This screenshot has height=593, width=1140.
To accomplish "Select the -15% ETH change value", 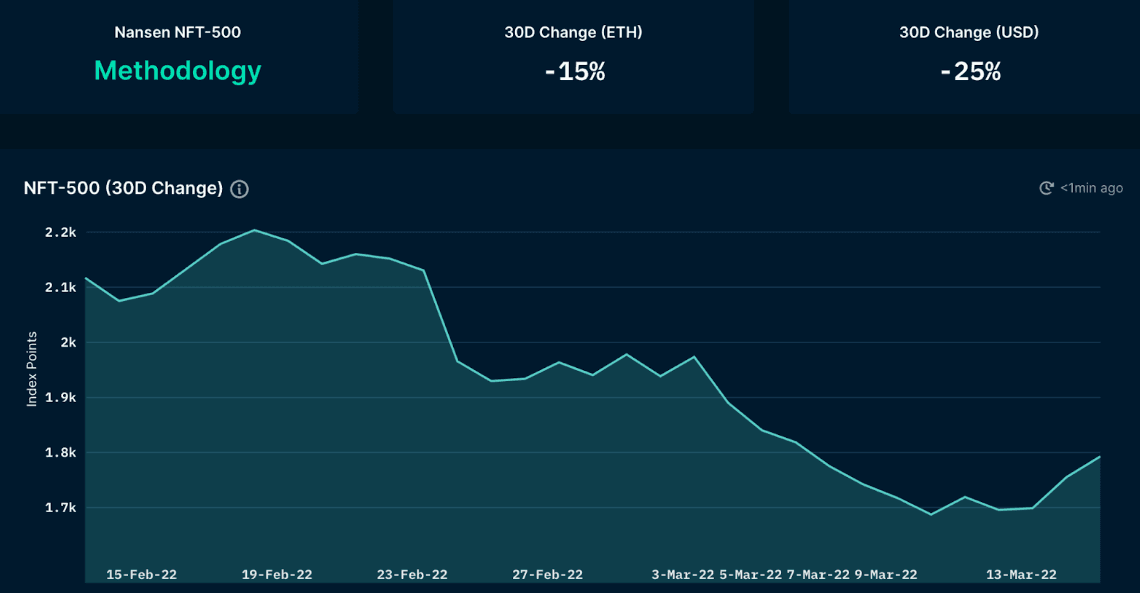I will tap(574, 72).
